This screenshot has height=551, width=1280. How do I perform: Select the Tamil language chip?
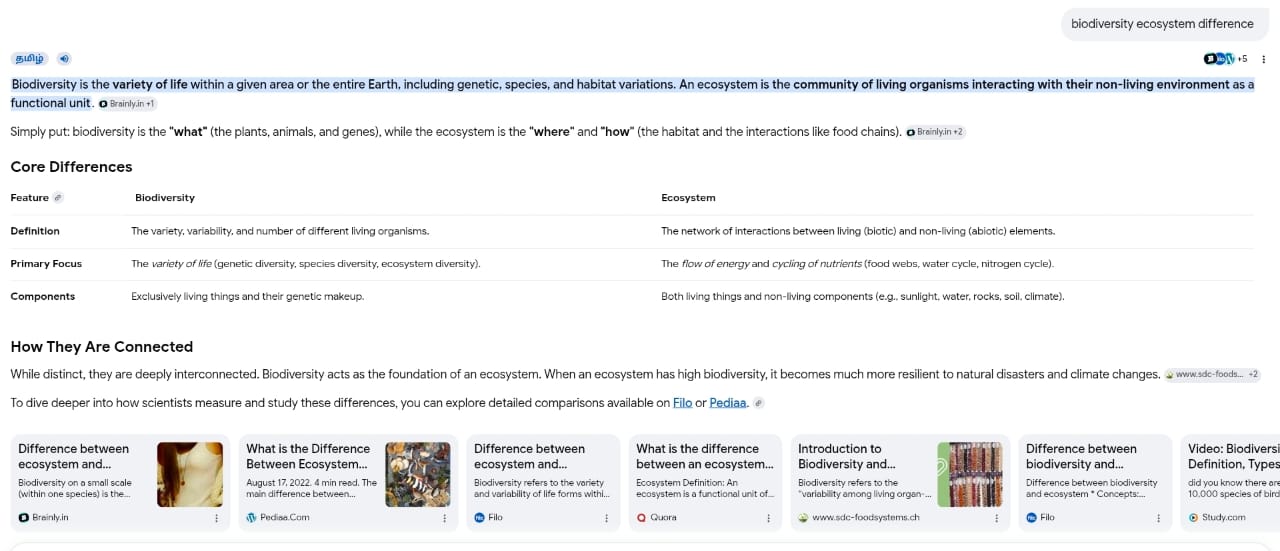pyautogui.click(x=30, y=59)
